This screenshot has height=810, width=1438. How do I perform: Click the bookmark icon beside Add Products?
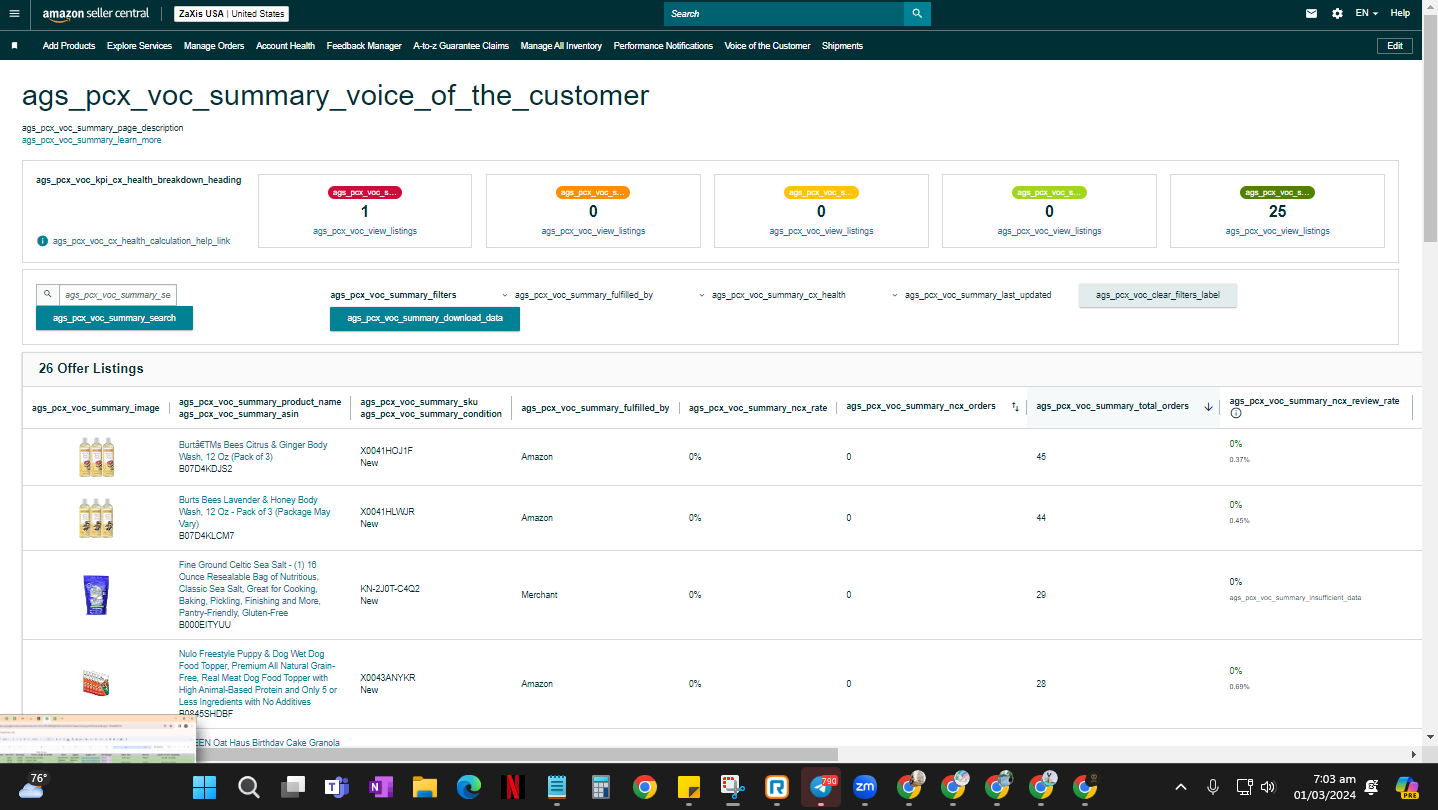[x=14, y=46]
